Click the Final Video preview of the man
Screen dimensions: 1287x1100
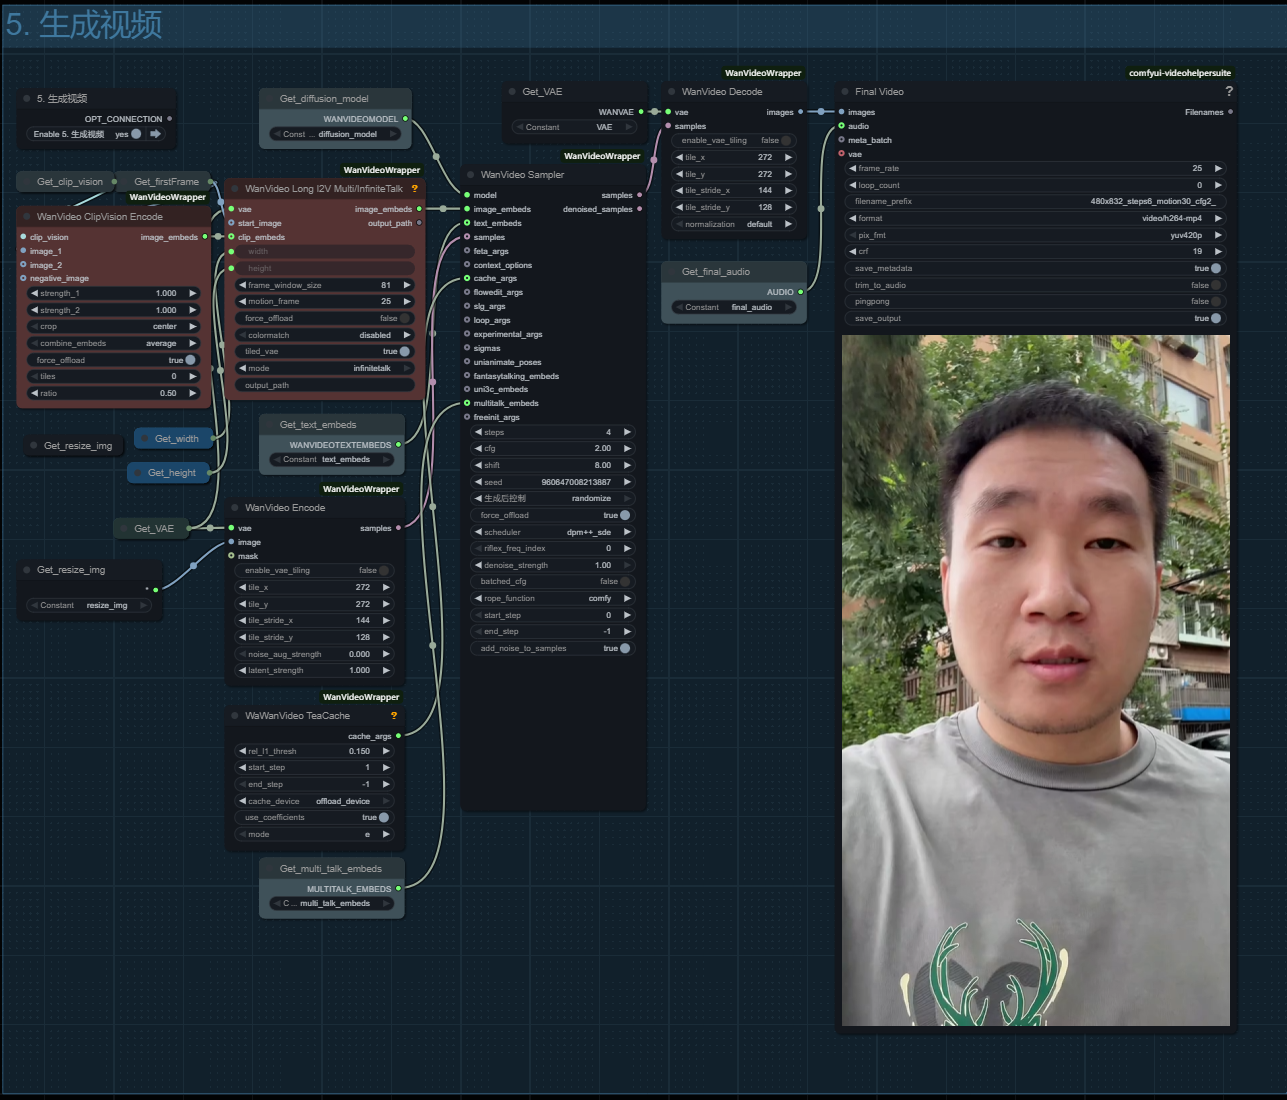[1035, 680]
